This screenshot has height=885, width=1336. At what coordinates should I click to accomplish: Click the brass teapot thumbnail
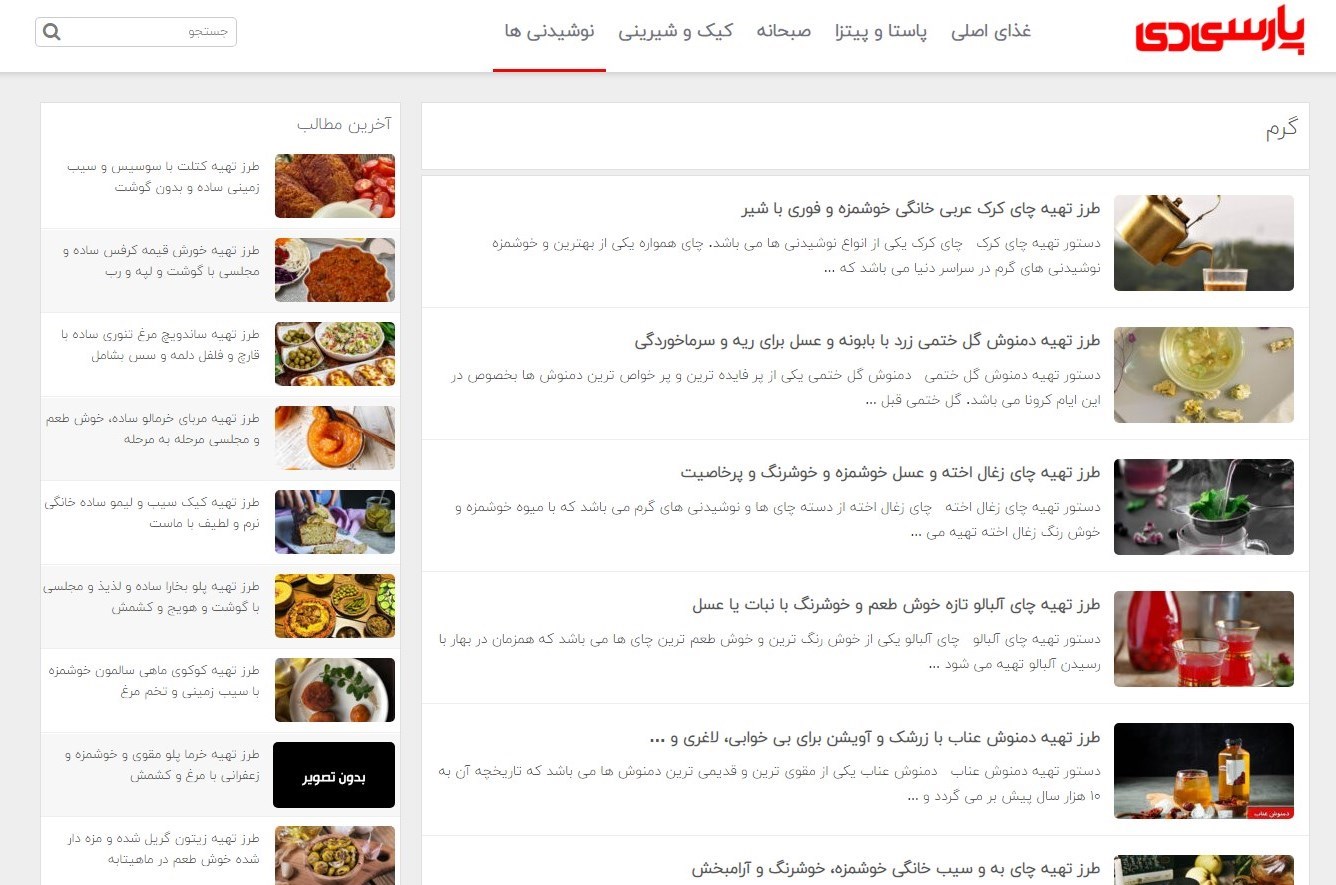(1204, 243)
